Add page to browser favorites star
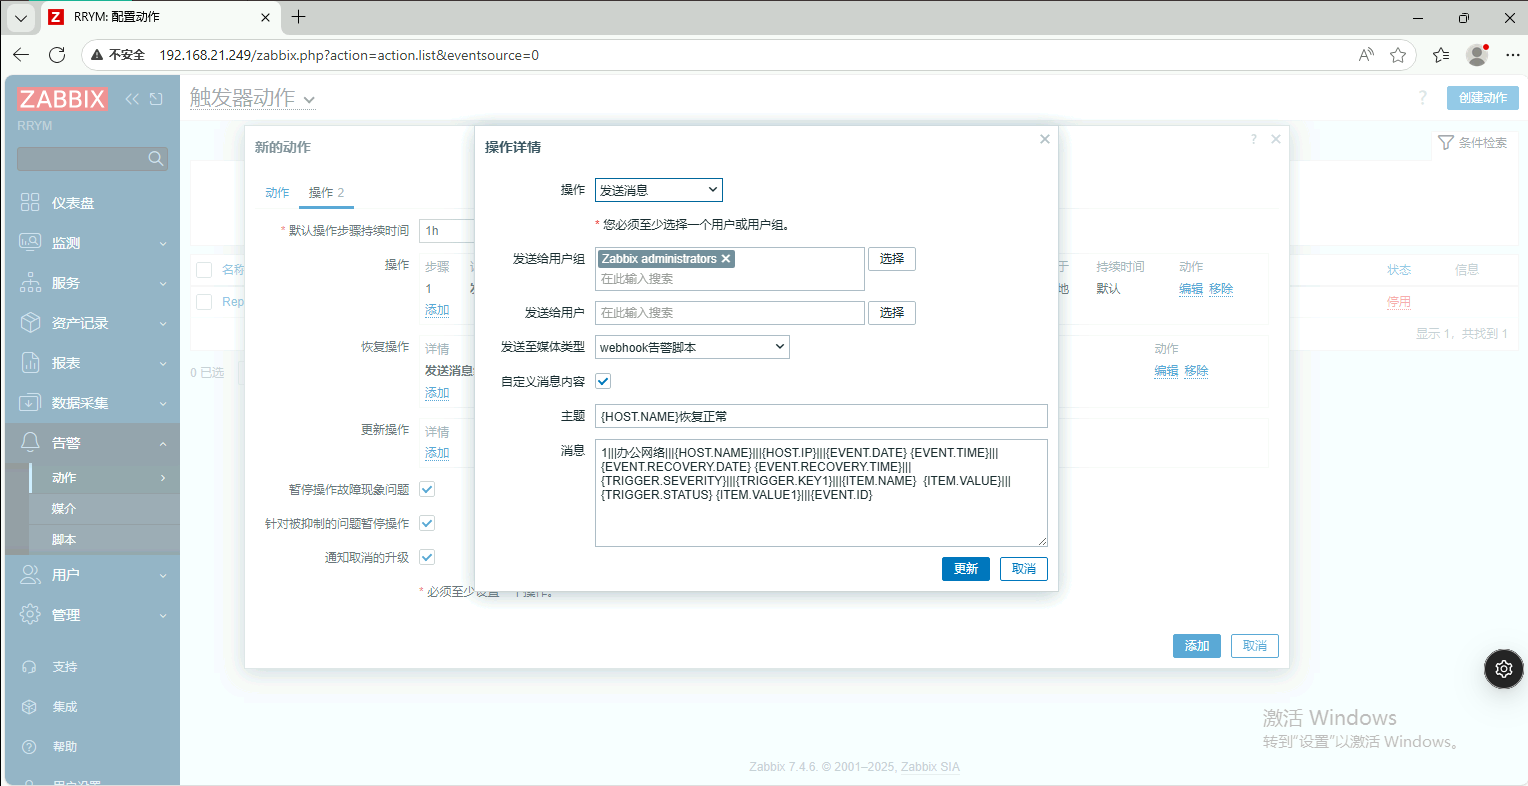 click(x=1398, y=55)
